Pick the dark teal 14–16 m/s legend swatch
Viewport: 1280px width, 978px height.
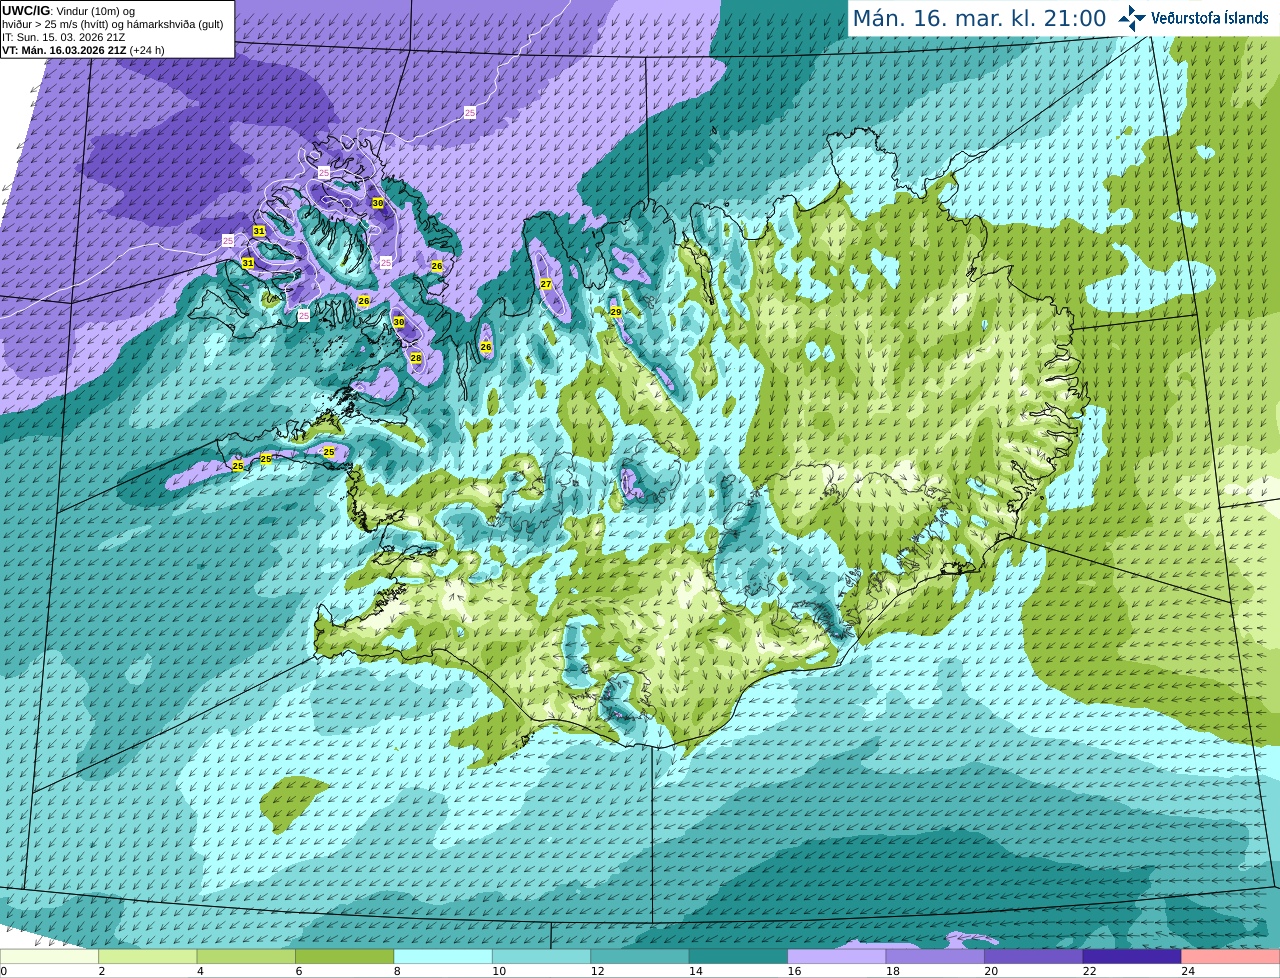[x=738, y=956]
